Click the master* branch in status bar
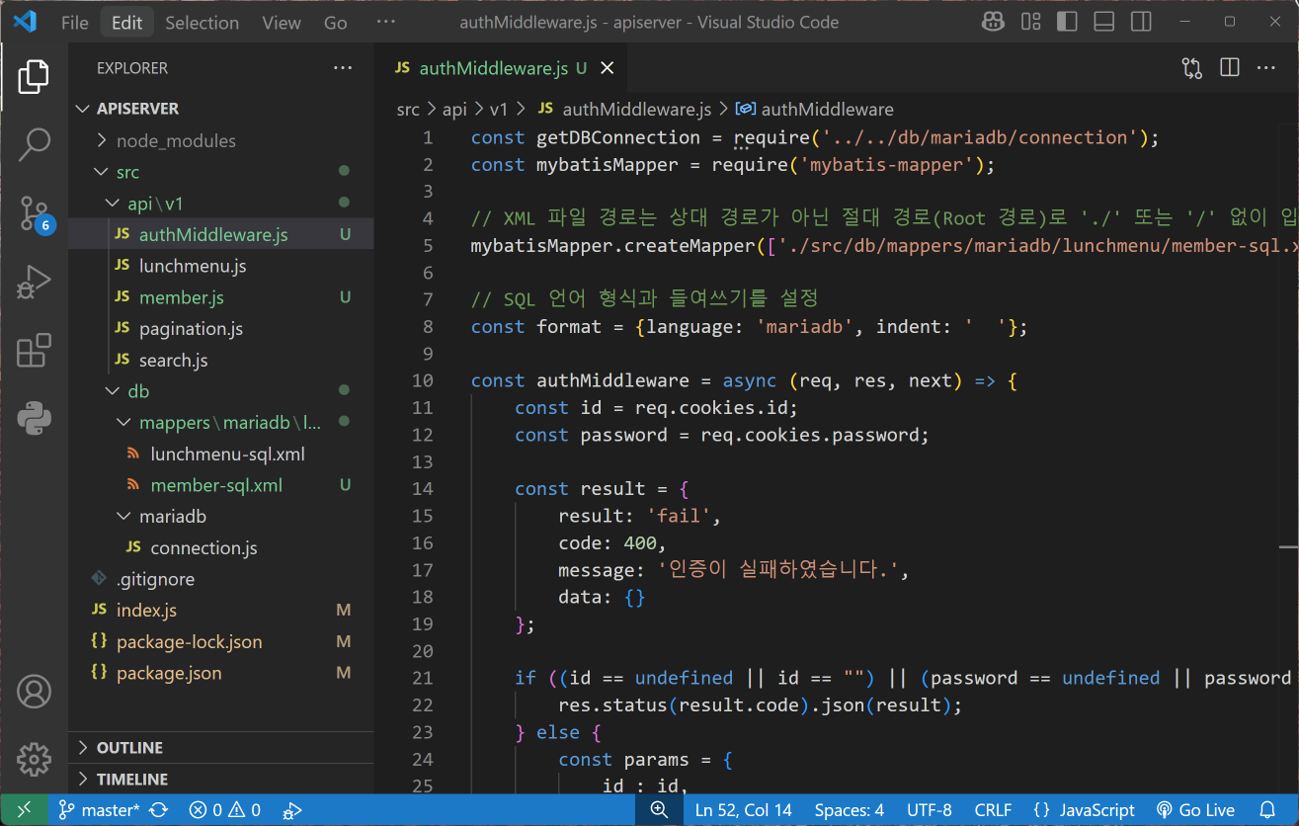The height and width of the screenshot is (826, 1299). click(98, 810)
